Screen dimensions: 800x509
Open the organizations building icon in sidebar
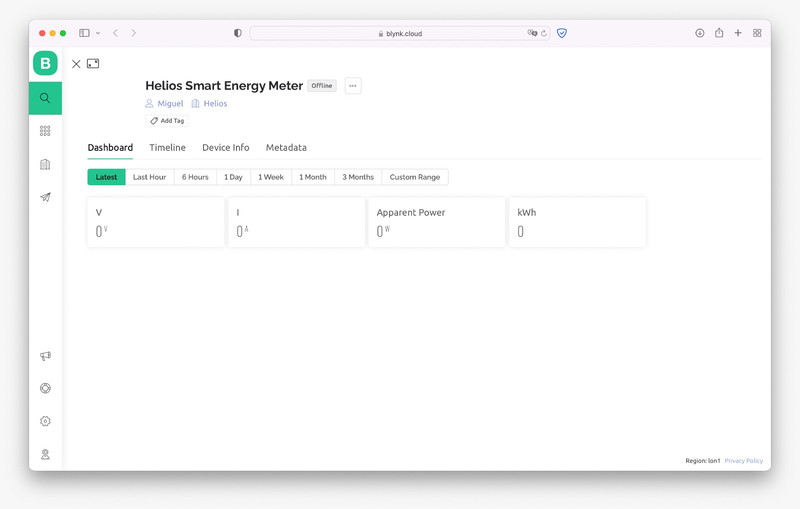tap(45, 164)
